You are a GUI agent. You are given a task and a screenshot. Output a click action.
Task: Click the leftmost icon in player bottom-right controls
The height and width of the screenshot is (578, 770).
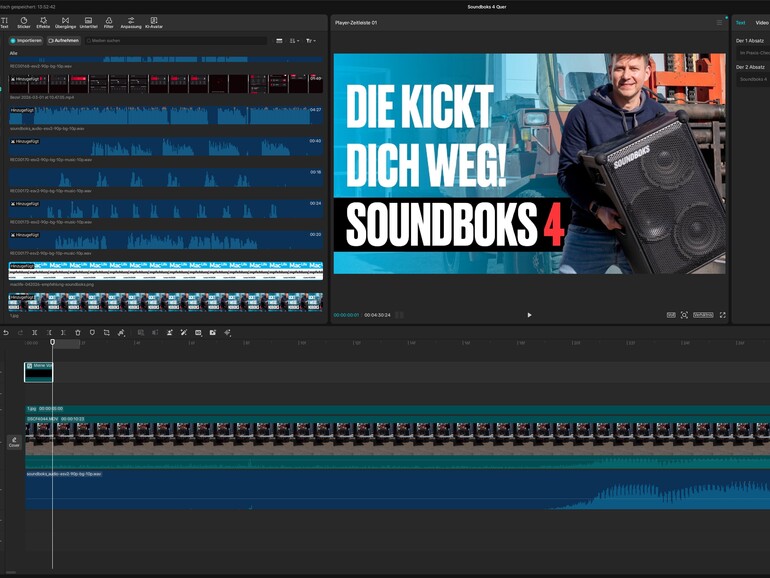(671, 315)
